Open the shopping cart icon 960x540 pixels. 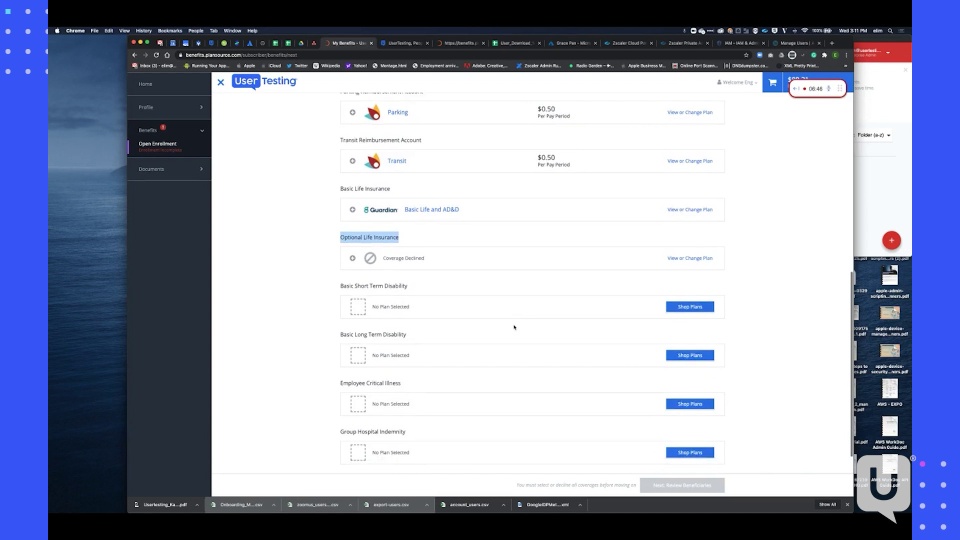coord(772,83)
